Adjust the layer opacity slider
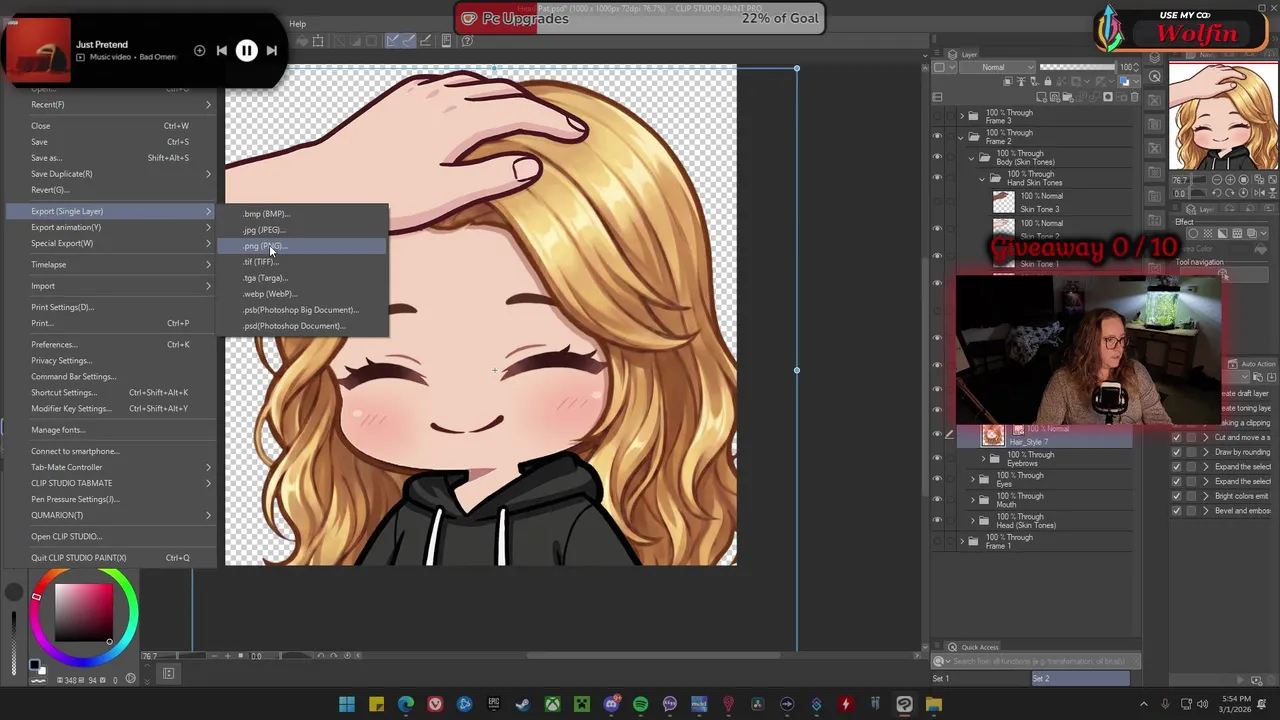The width and height of the screenshot is (1280, 720). [x=1078, y=67]
